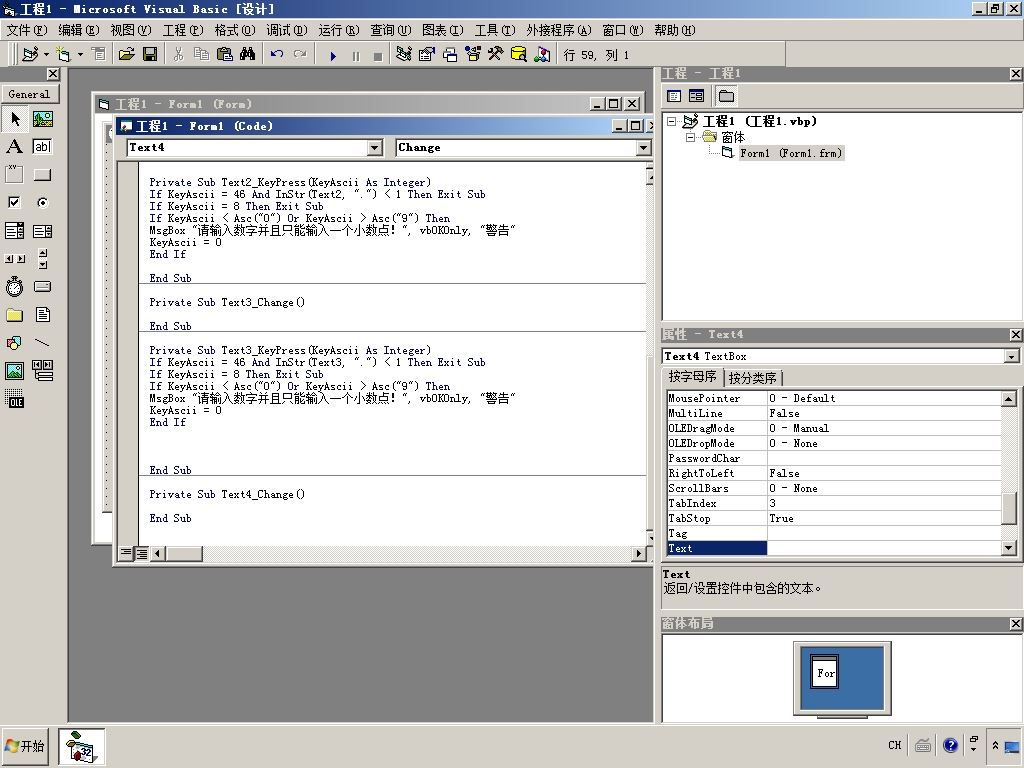Open Add Project dropdown arrow in toolbar
Image resolution: width=1024 pixels, height=768 pixels.
click(46, 54)
